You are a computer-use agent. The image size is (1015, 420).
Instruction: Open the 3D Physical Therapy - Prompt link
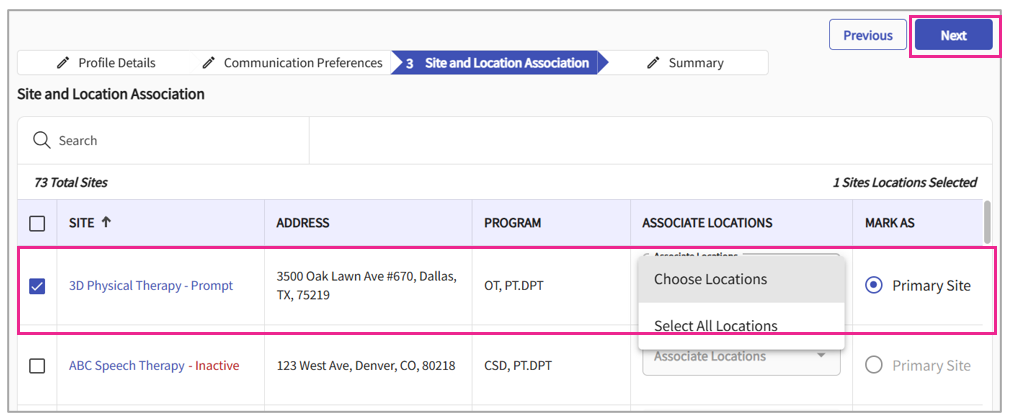point(150,286)
